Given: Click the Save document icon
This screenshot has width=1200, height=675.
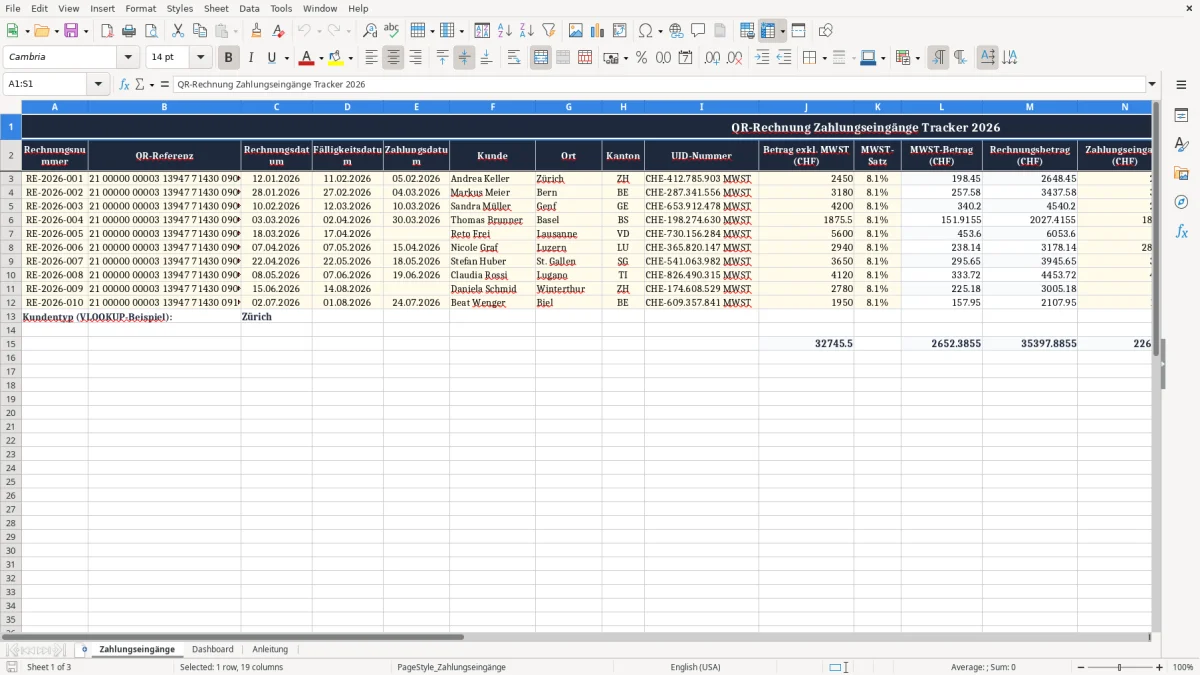Looking at the screenshot, I should pyautogui.click(x=71, y=31).
